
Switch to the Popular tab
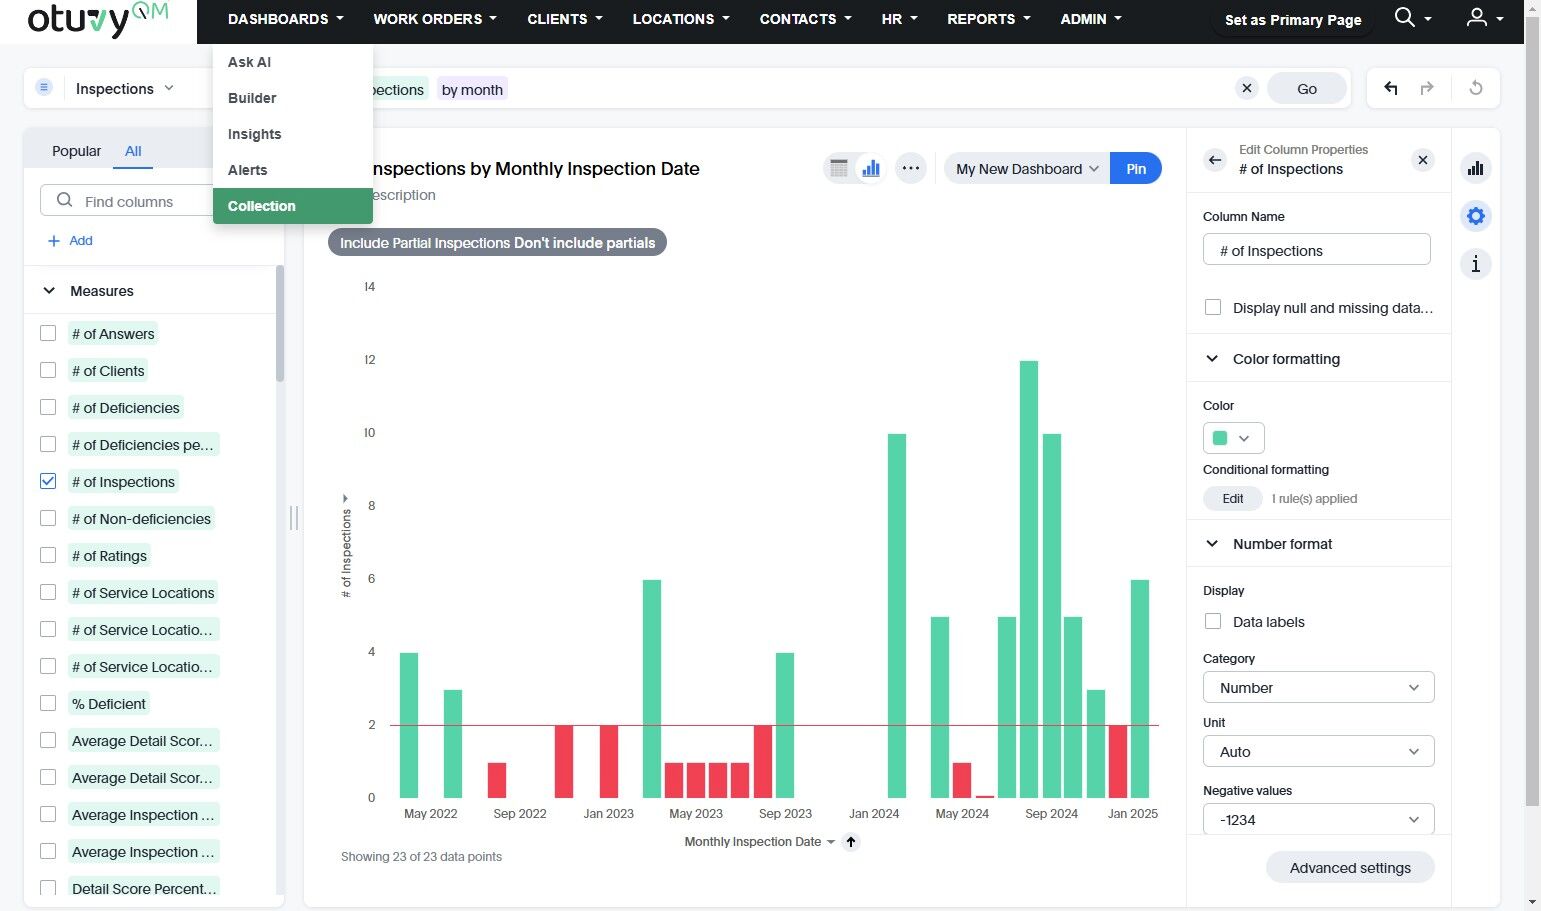(76, 151)
